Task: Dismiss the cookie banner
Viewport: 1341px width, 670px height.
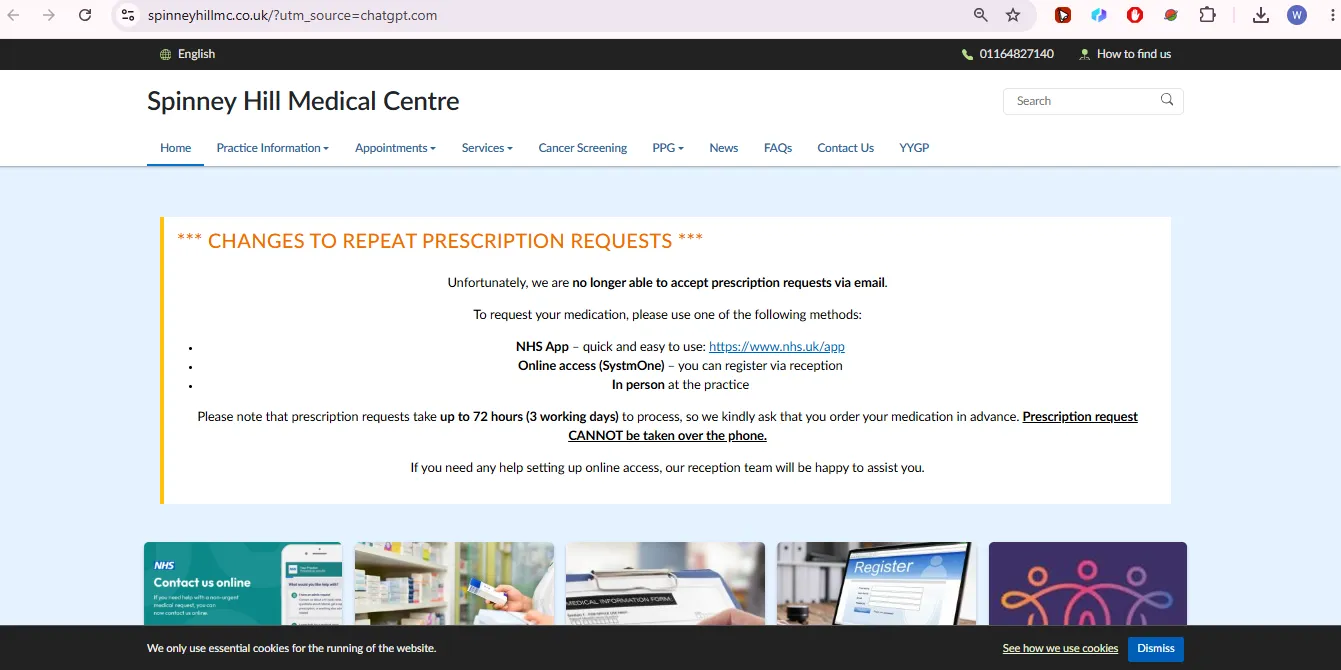Action: coord(1156,648)
